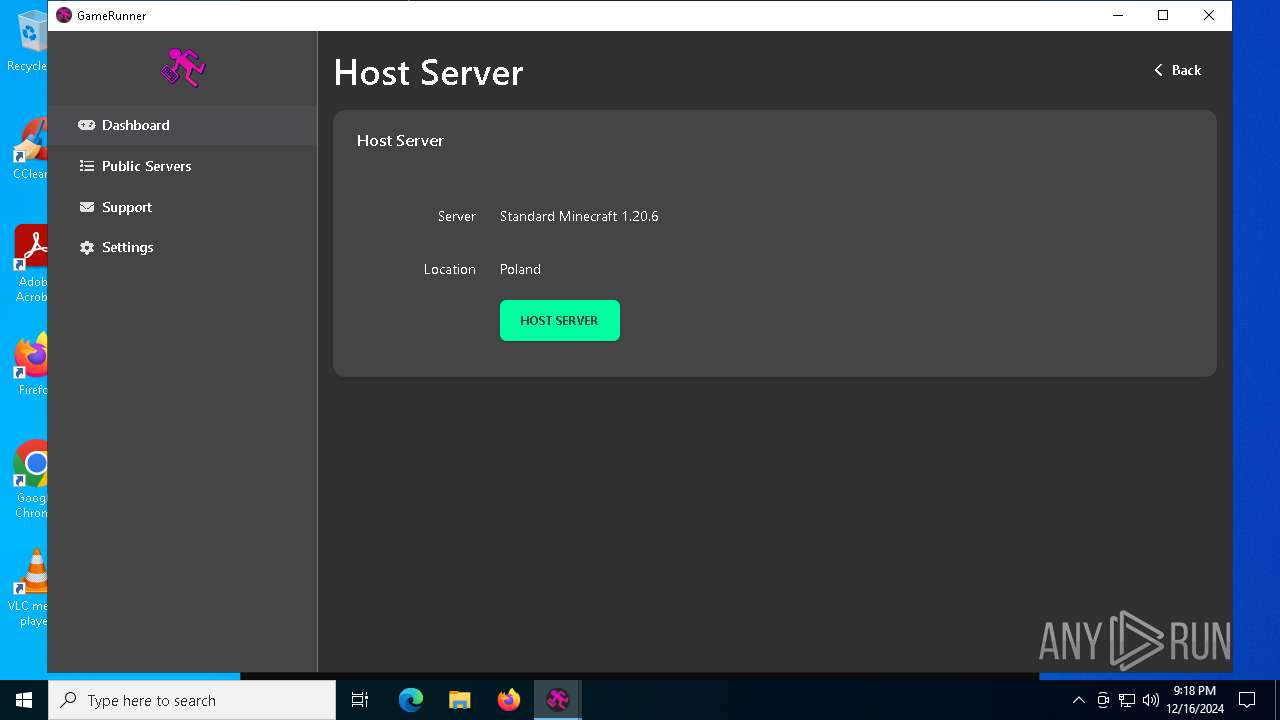This screenshot has height=720, width=1280.
Task: Click the GameRunner running-figure logo
Action: click(x=183, y=67)
